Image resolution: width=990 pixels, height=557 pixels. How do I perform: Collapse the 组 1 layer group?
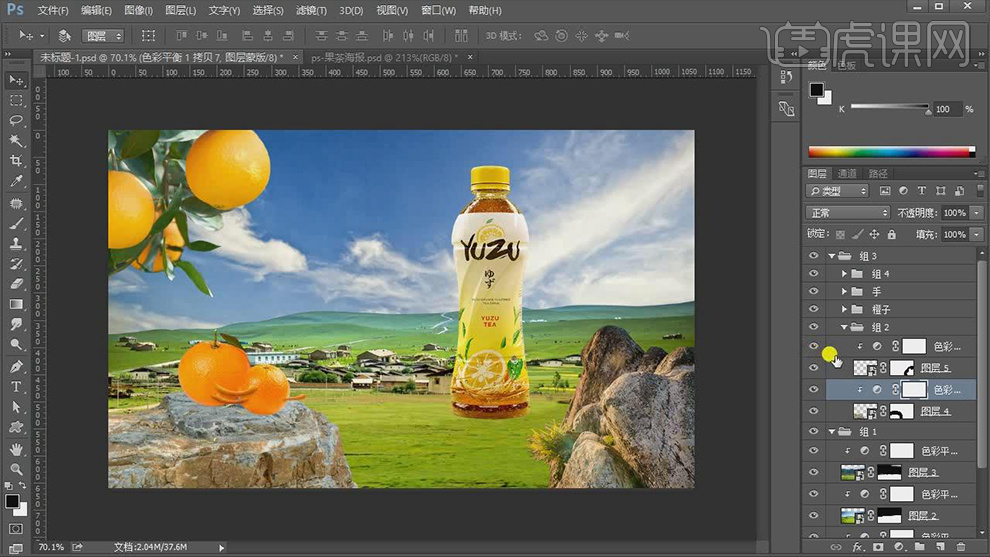(x=832, y=431)
